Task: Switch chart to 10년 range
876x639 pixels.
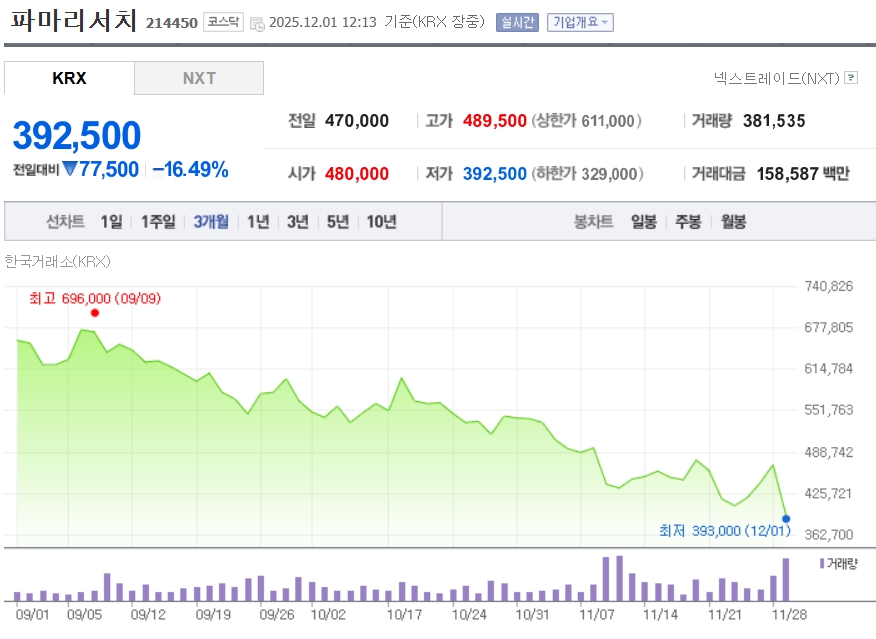Action: point(381,222)
